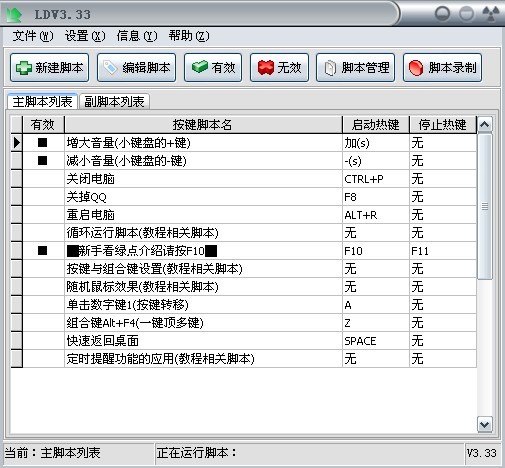The height and width of the screenshot is (468, 505).
Task: Open the 文件(W) menu
Action: 33,36
